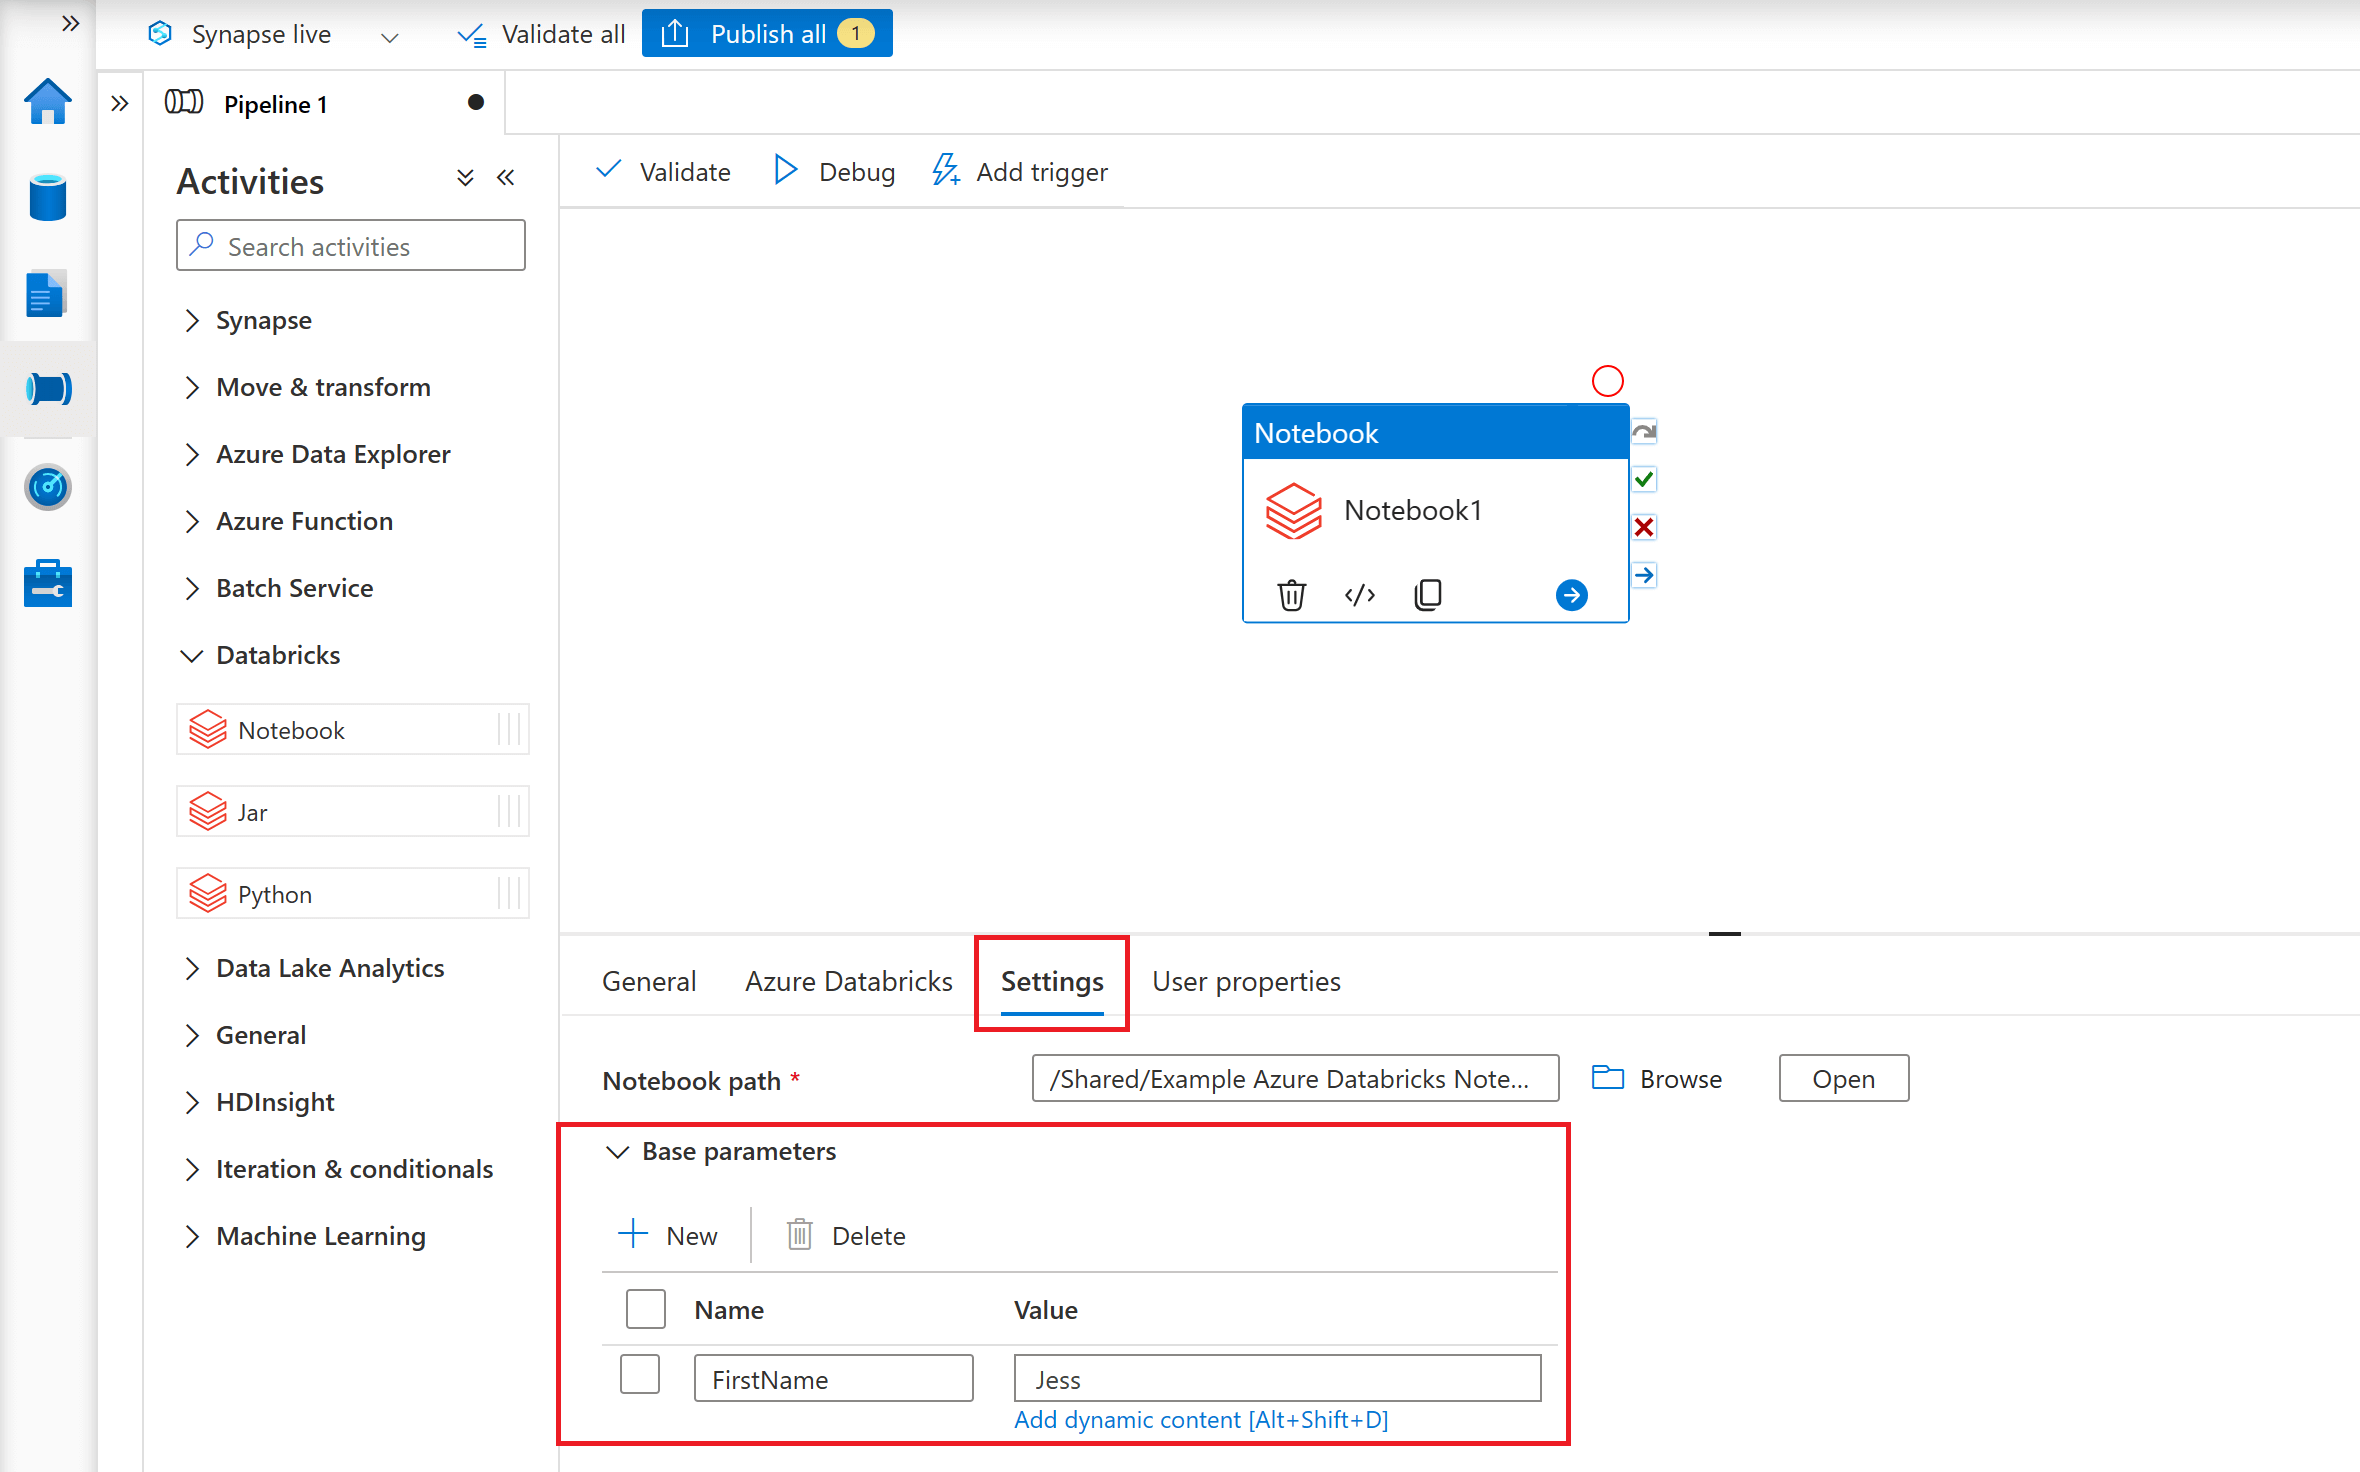This screenshot has height=1472, width=2360.
Task: Expand the resource explorer pane
Action: point(120,103)
